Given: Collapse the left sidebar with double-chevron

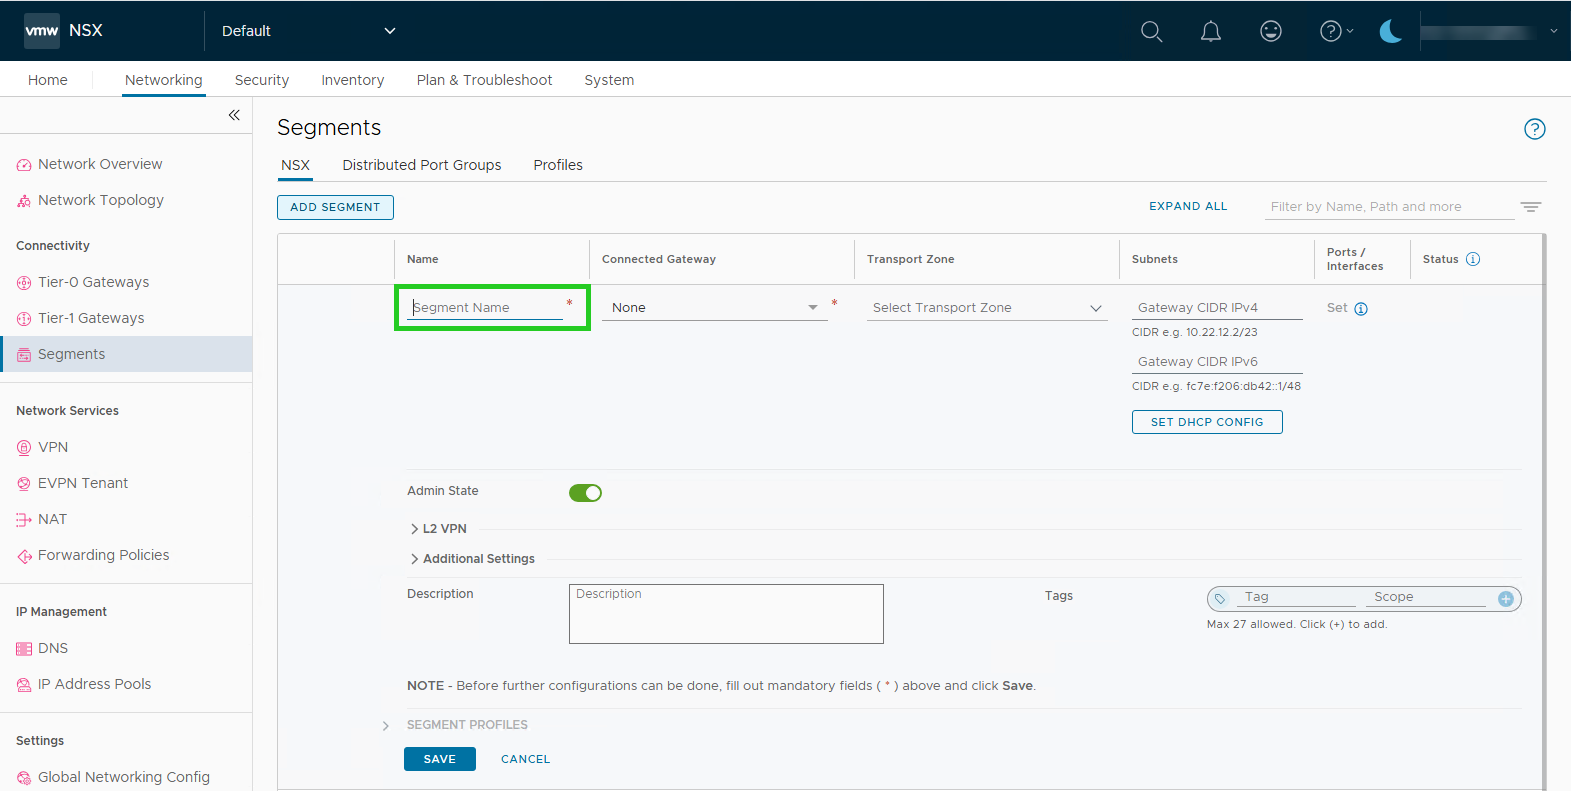Looking at the screenshot, I should click(x=234, y=115).
